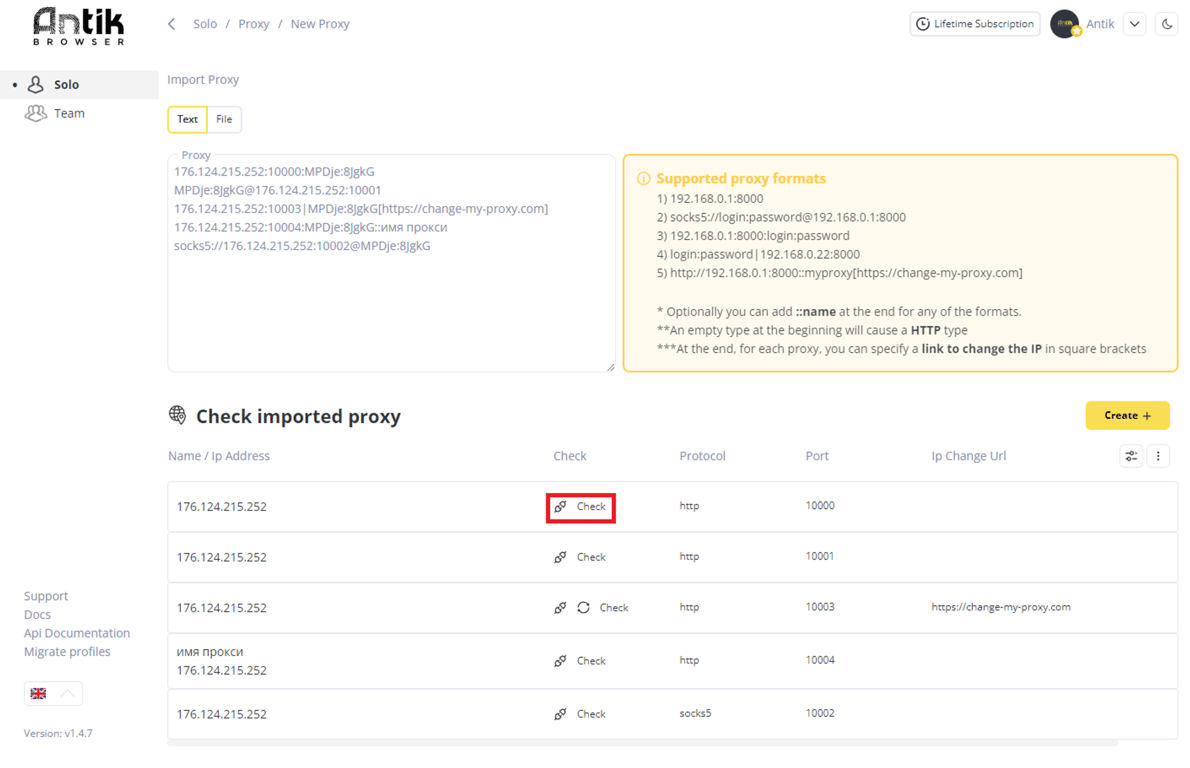The width and height of the screenshot is (1190, 768).
Task: Click the globe icon beside Check imported proxy
Action: 178,415
